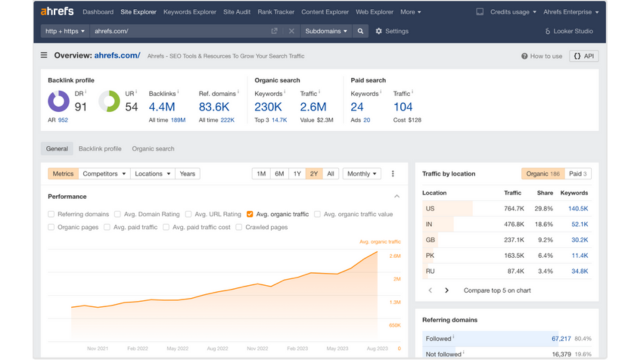Image resolution: width=640 pixels, height=360 pixels.
Task: Click the How to use help icon
Action: (524, 56)
